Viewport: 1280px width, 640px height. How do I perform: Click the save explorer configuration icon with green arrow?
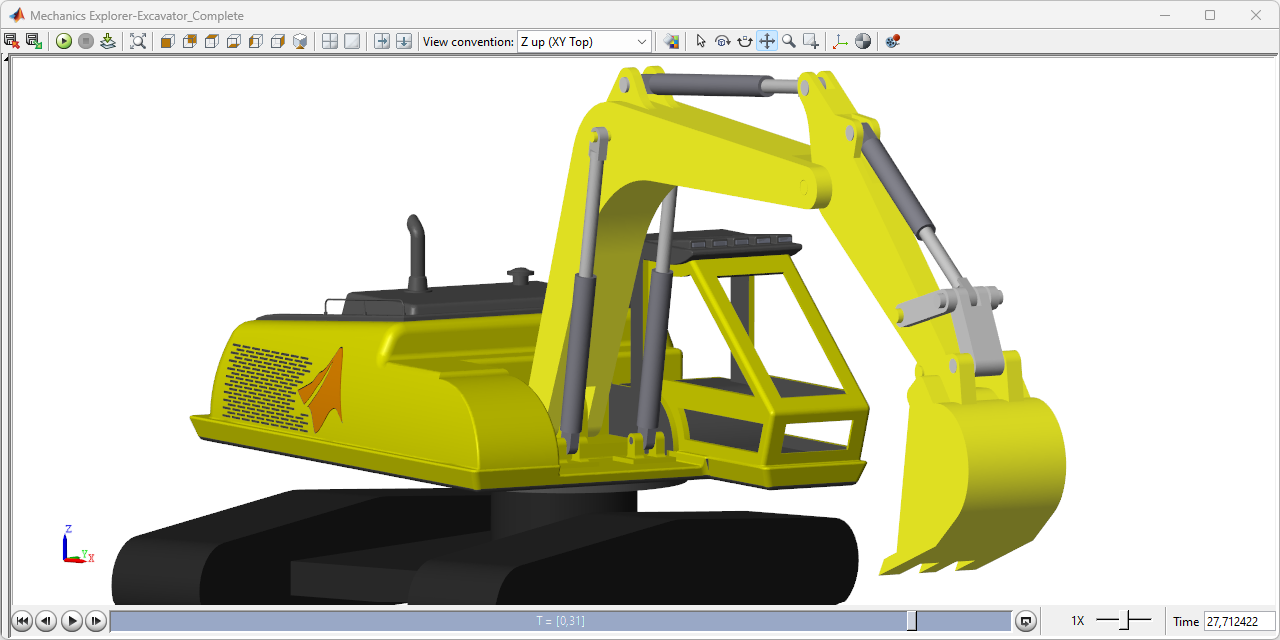tap(34, 41)
